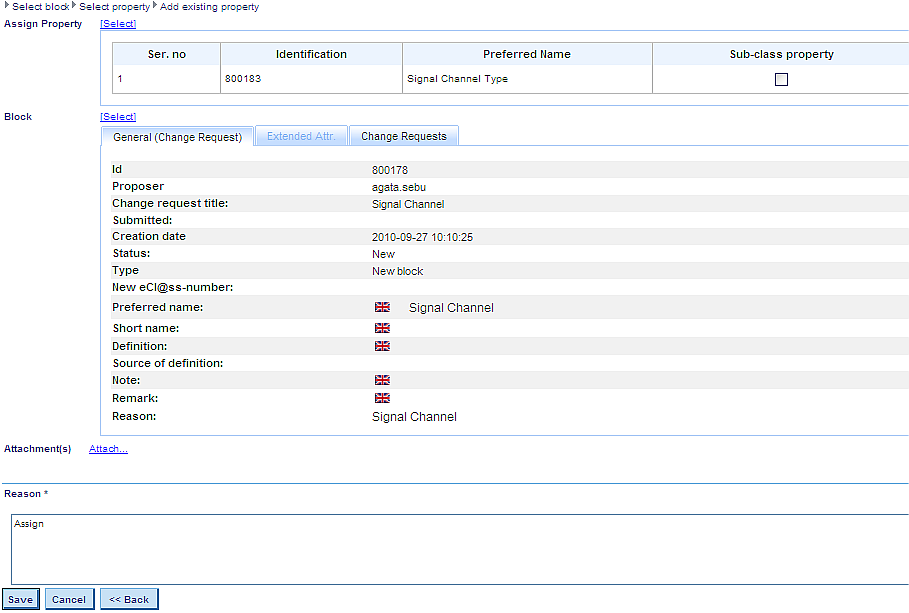Tick the Sub-class property checkbox
This screenshot has height=613, width=909.
coord(781,80)
